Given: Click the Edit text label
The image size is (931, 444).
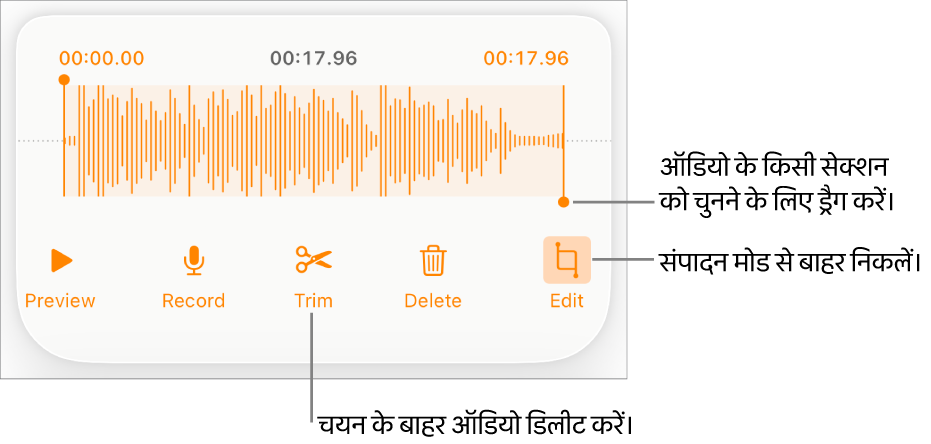Looking at the screenshot, I should click(567, 301).
